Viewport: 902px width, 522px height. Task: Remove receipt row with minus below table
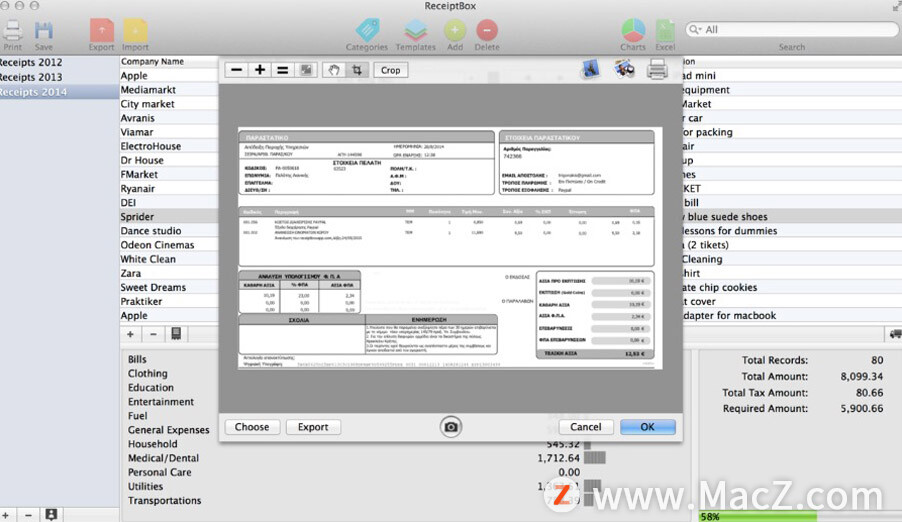[x=153, y=334]
